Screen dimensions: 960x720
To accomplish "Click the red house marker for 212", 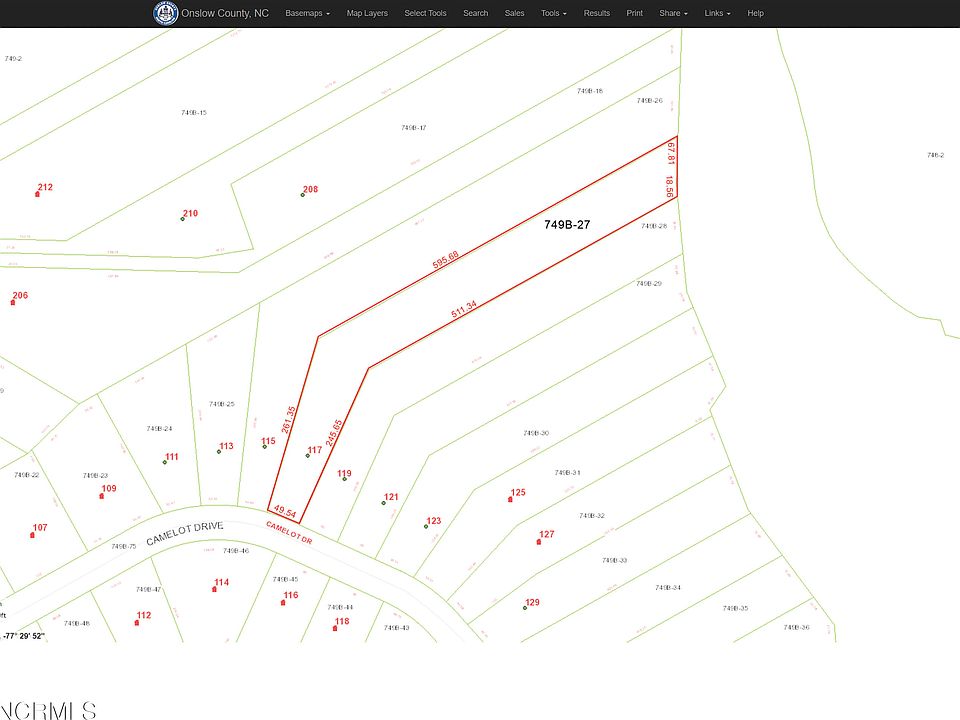I will [37, 194].
